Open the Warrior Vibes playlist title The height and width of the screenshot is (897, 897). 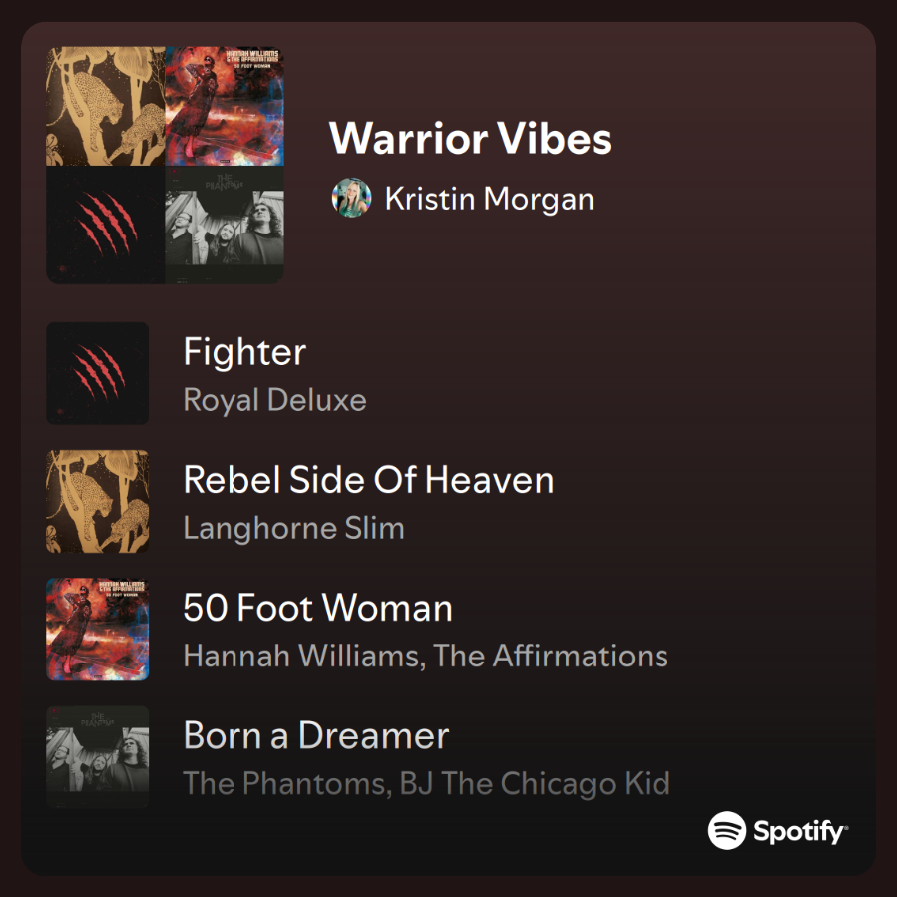pos(470,138)
